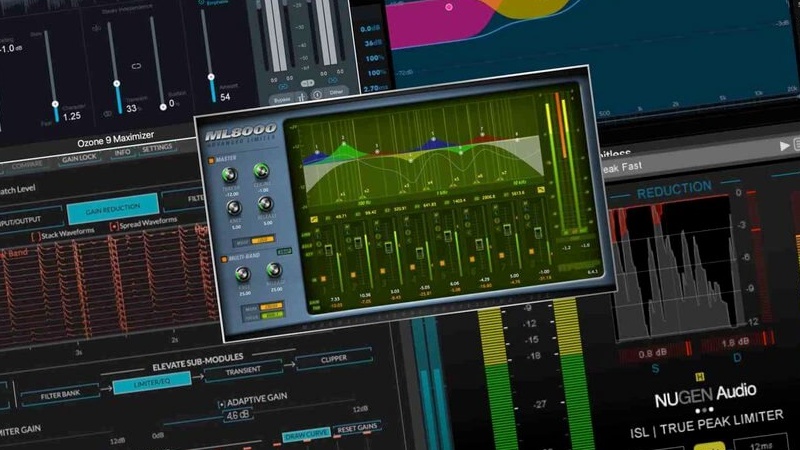Viewport: 800px width, 450px height.
Task: Toggle the ADAPTIVE GAIN checkbox
Action: pyautogui.click(x=221, y=405)
